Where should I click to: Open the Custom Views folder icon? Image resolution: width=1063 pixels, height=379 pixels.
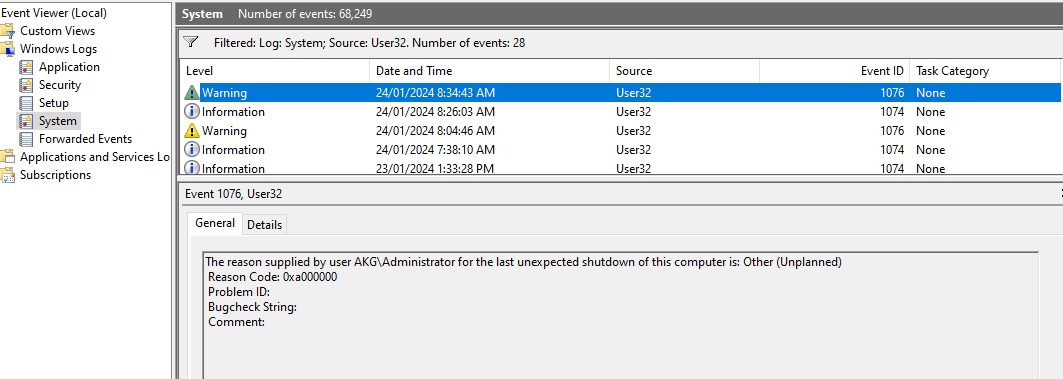pyautogui.click(x=7, y=31)
